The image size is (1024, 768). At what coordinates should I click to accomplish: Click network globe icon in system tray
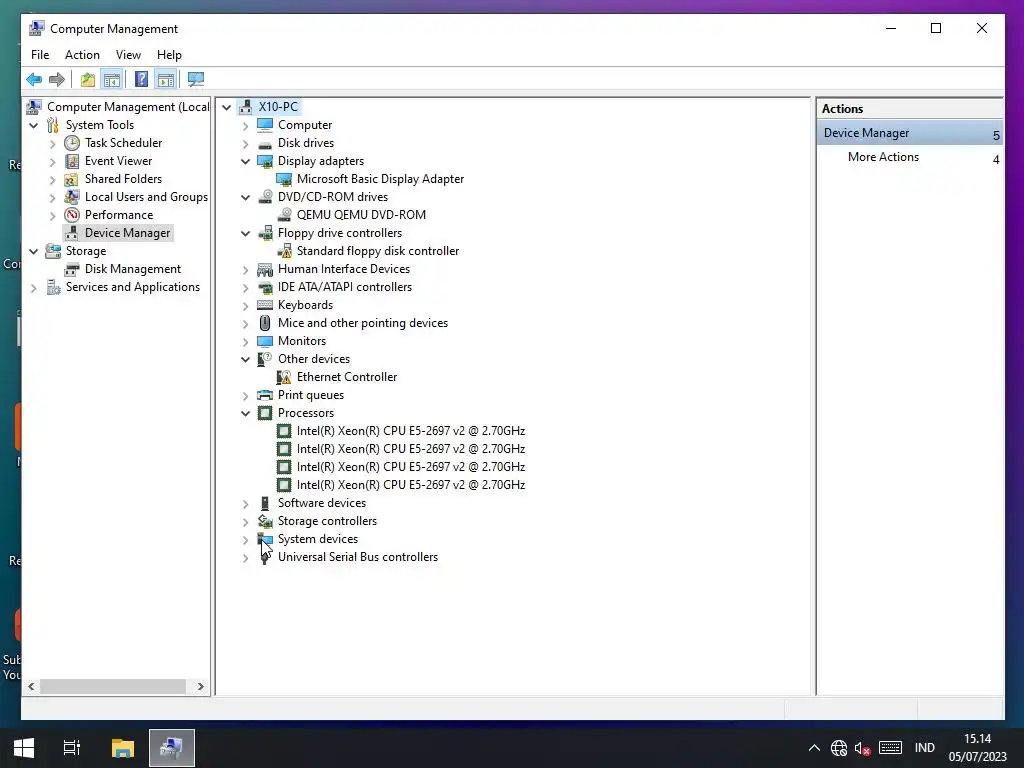pos(839,748)
